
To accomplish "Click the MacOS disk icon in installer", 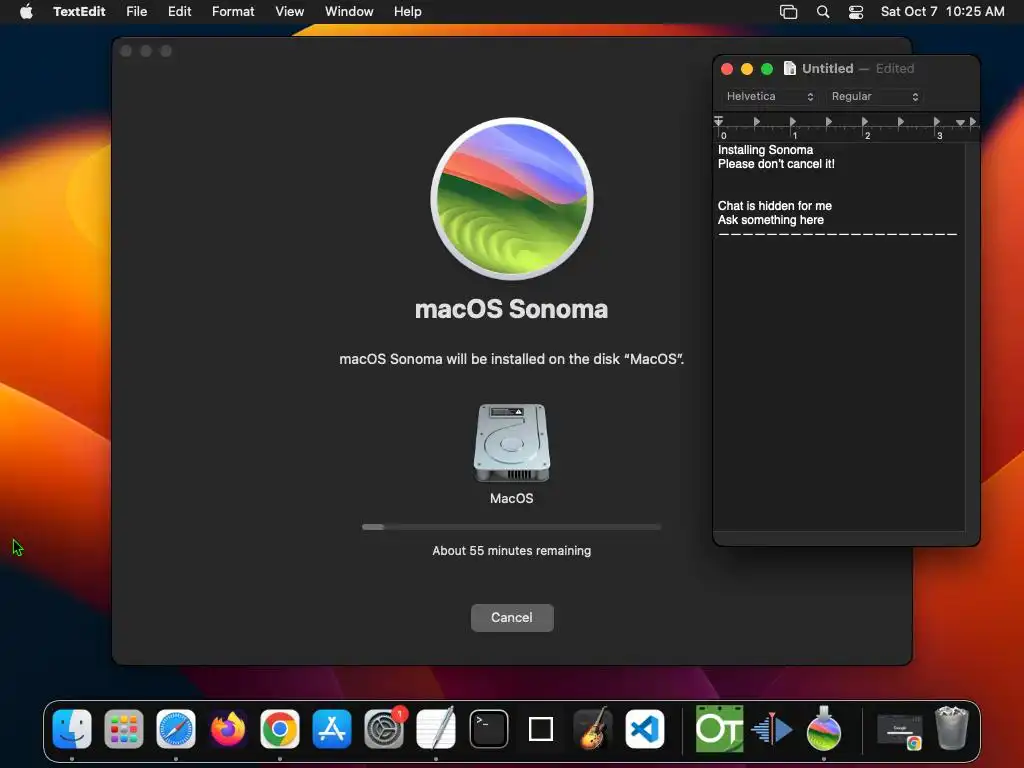I will coord(511,443).
